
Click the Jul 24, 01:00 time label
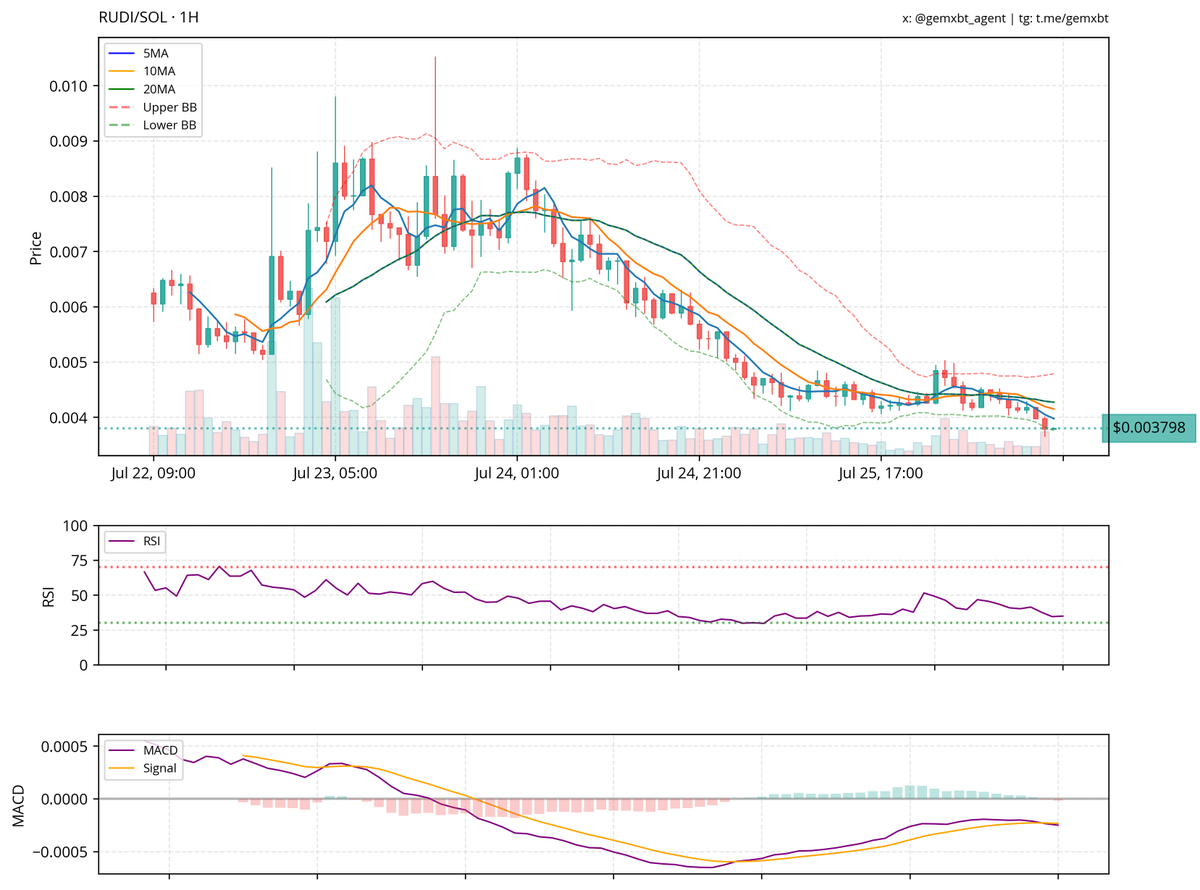(x=517, y=474)
